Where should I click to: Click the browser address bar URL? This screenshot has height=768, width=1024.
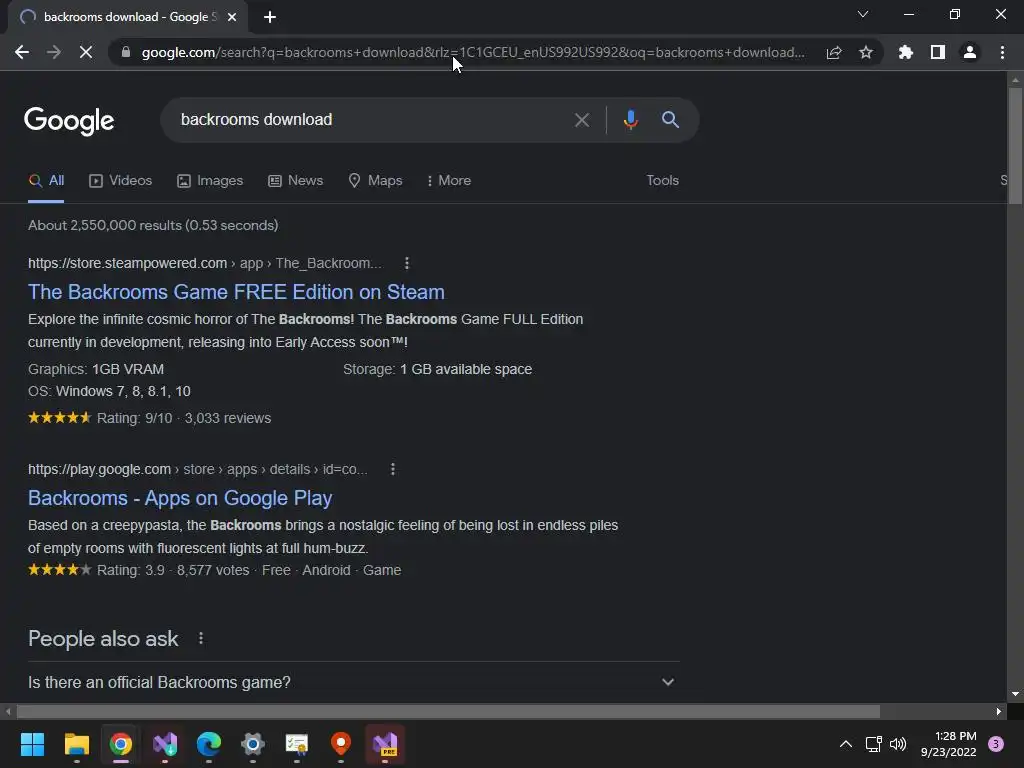pyautogui.click(x=473, y=52)
